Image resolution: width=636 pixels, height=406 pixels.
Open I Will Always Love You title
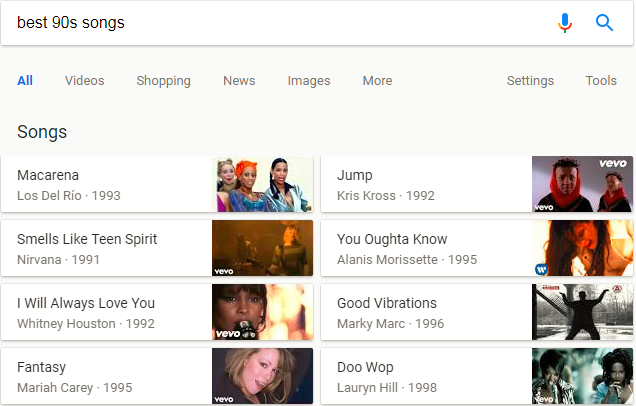[86, 303]
